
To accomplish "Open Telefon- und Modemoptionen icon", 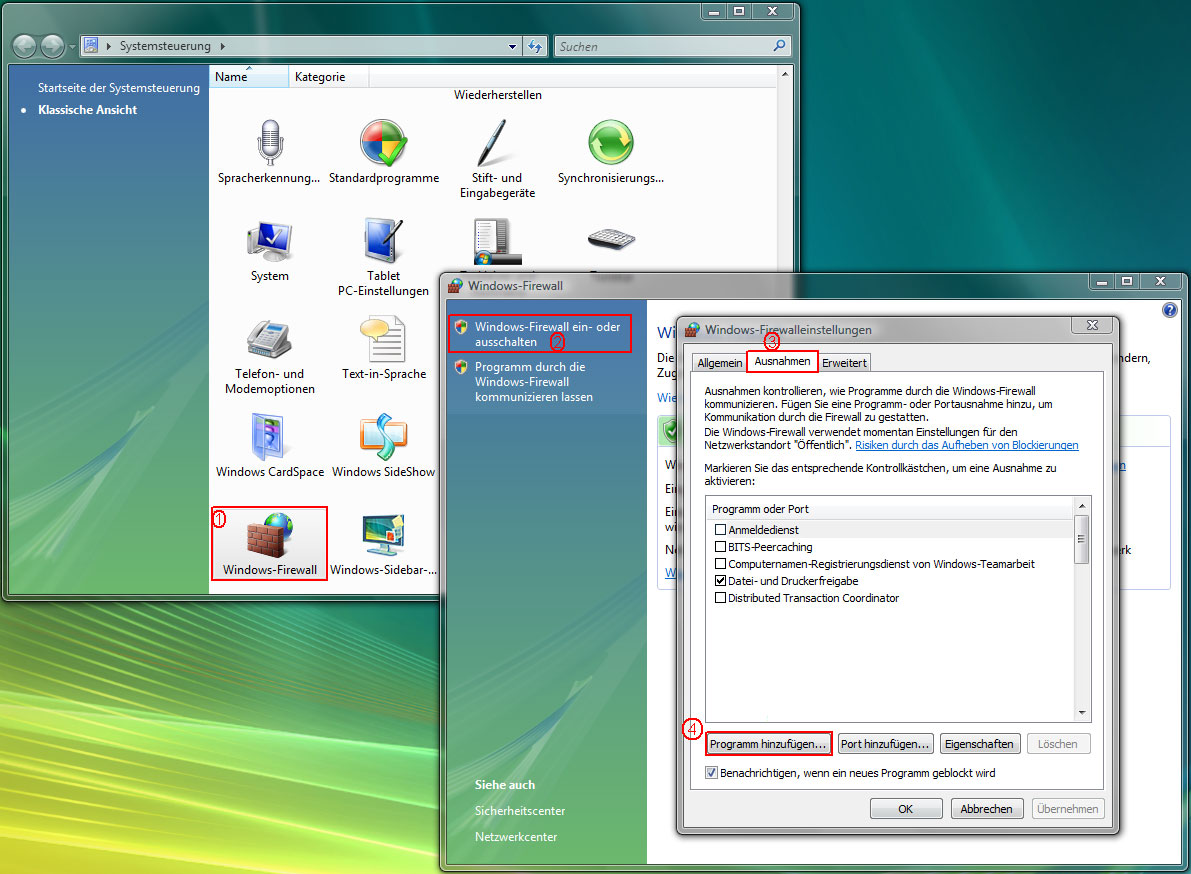I will pos(270,355).
